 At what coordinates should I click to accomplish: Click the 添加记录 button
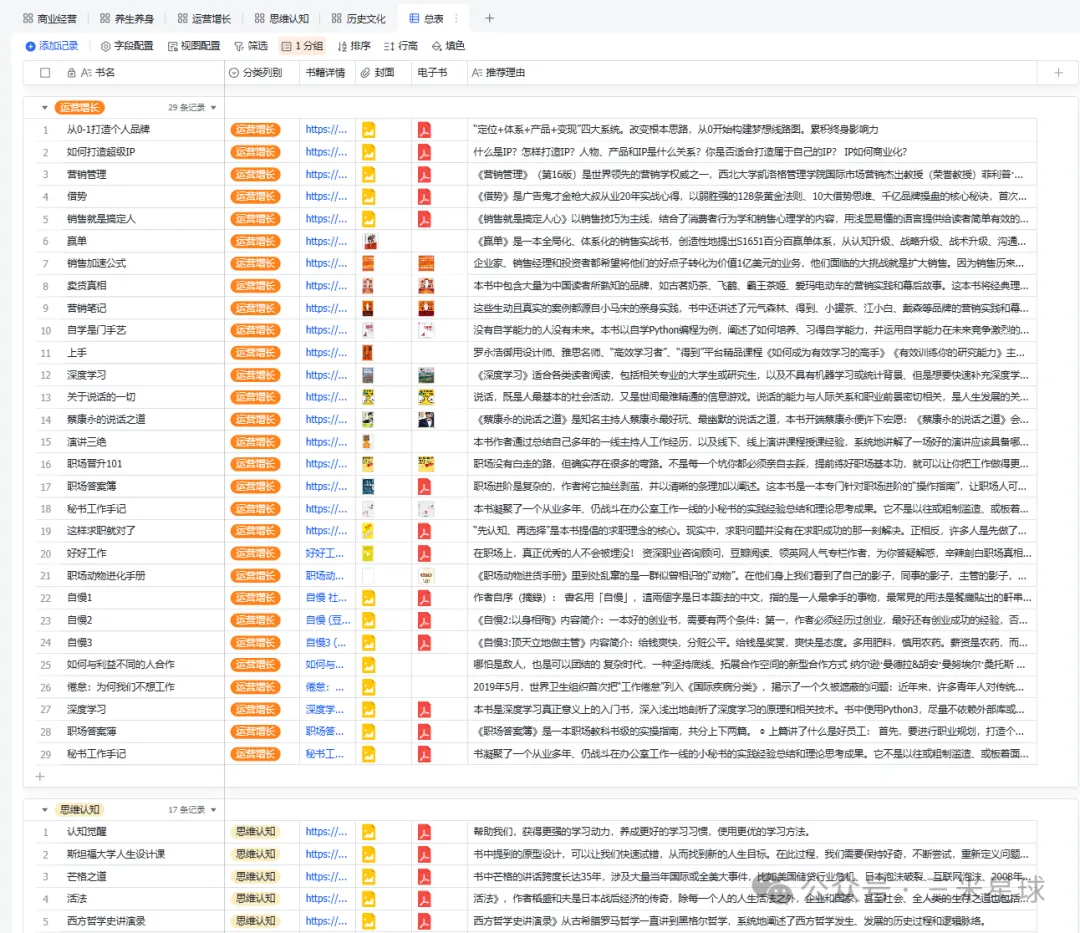[52, 46]
